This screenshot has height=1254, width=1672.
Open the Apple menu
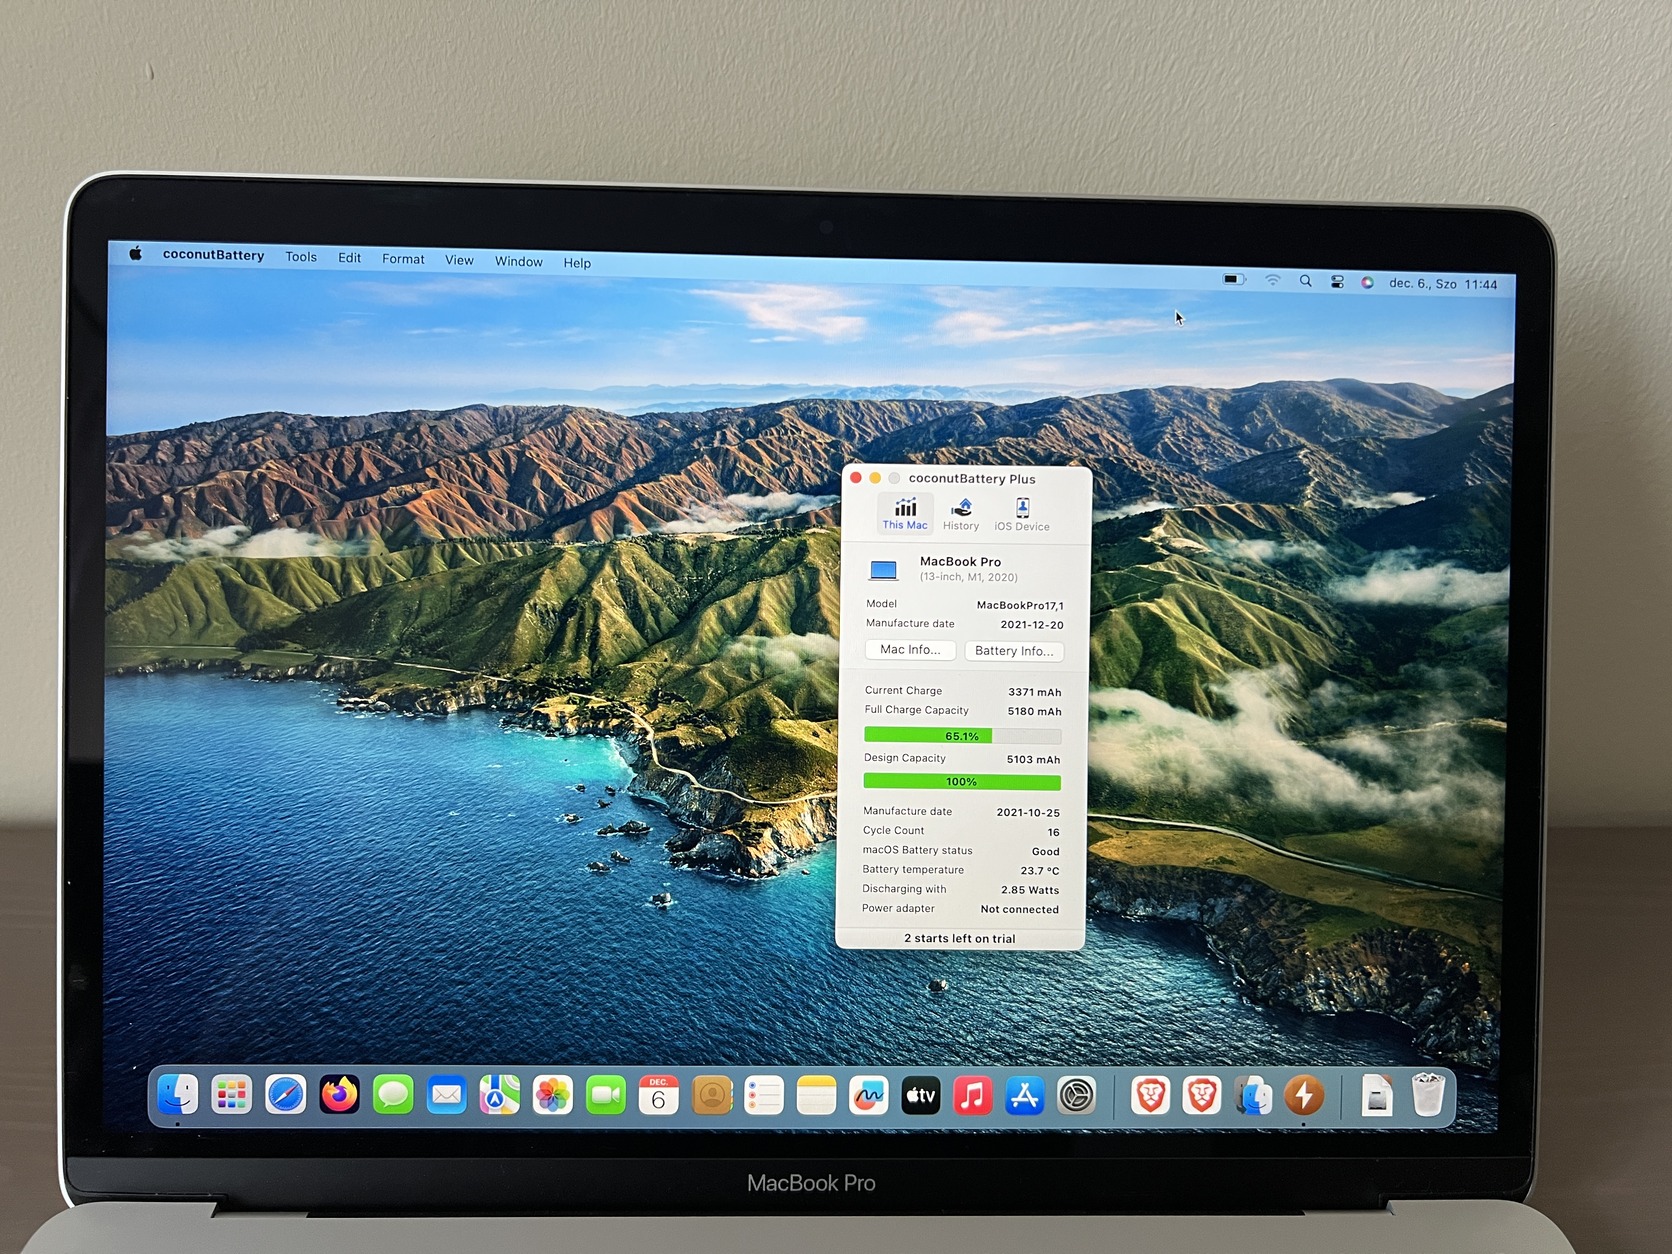136,253
